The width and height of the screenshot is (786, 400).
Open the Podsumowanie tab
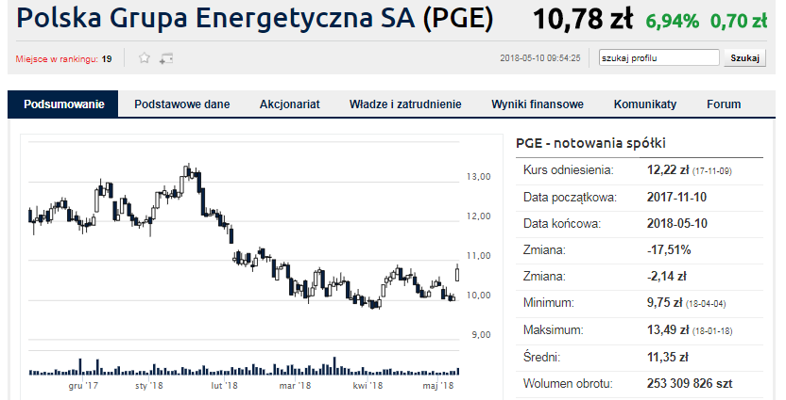[64, 104]
